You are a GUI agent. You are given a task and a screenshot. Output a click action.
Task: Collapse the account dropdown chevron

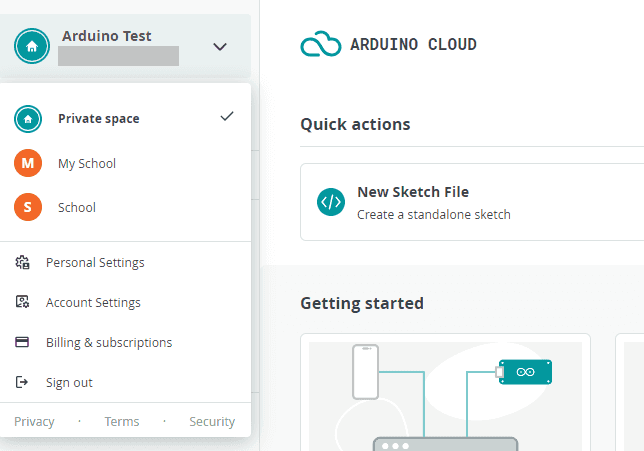[220, 46]
